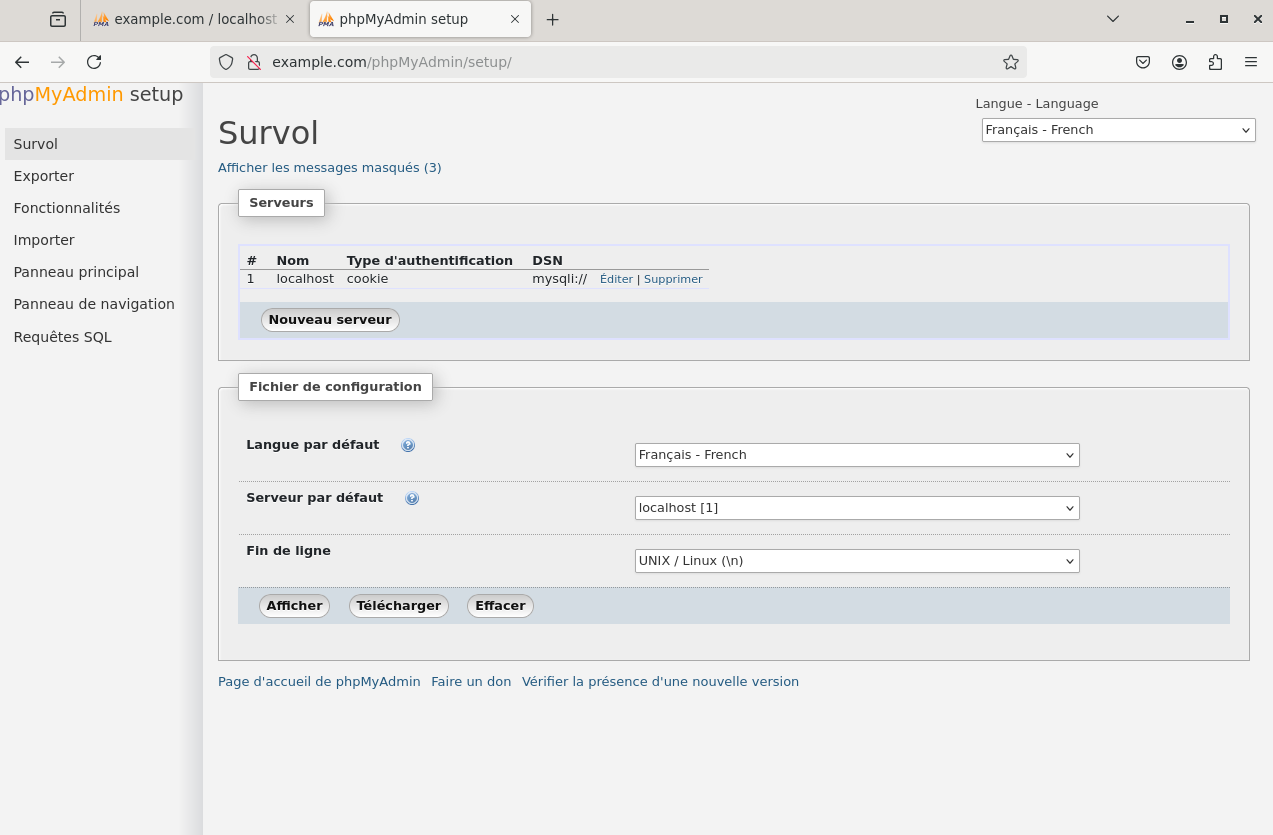Click the 'DSN' column header
The height and width of the screenshot is (835, 1273).
click(547, 261)
